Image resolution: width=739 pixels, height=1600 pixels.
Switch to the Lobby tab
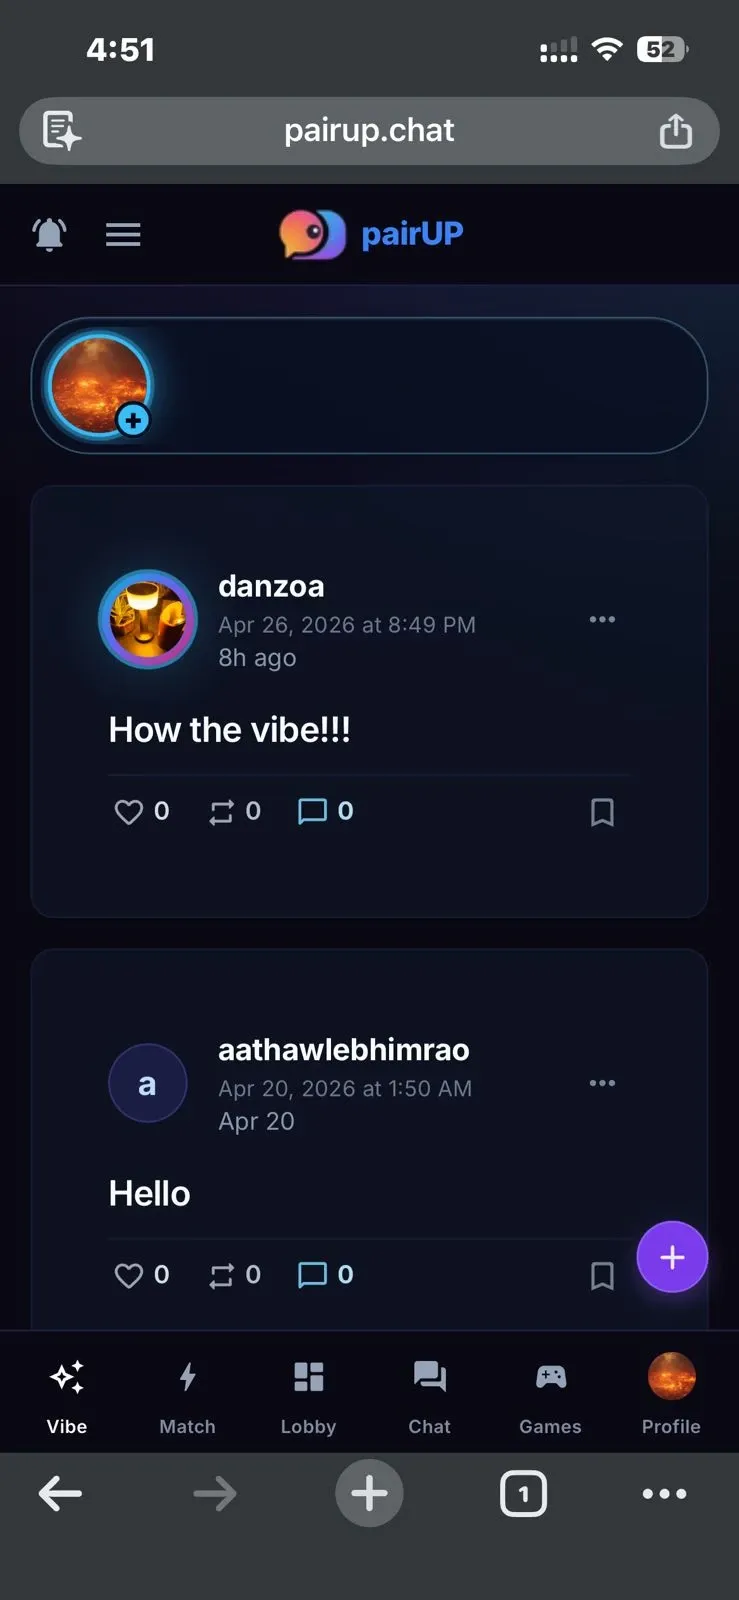click(308, 1395)
